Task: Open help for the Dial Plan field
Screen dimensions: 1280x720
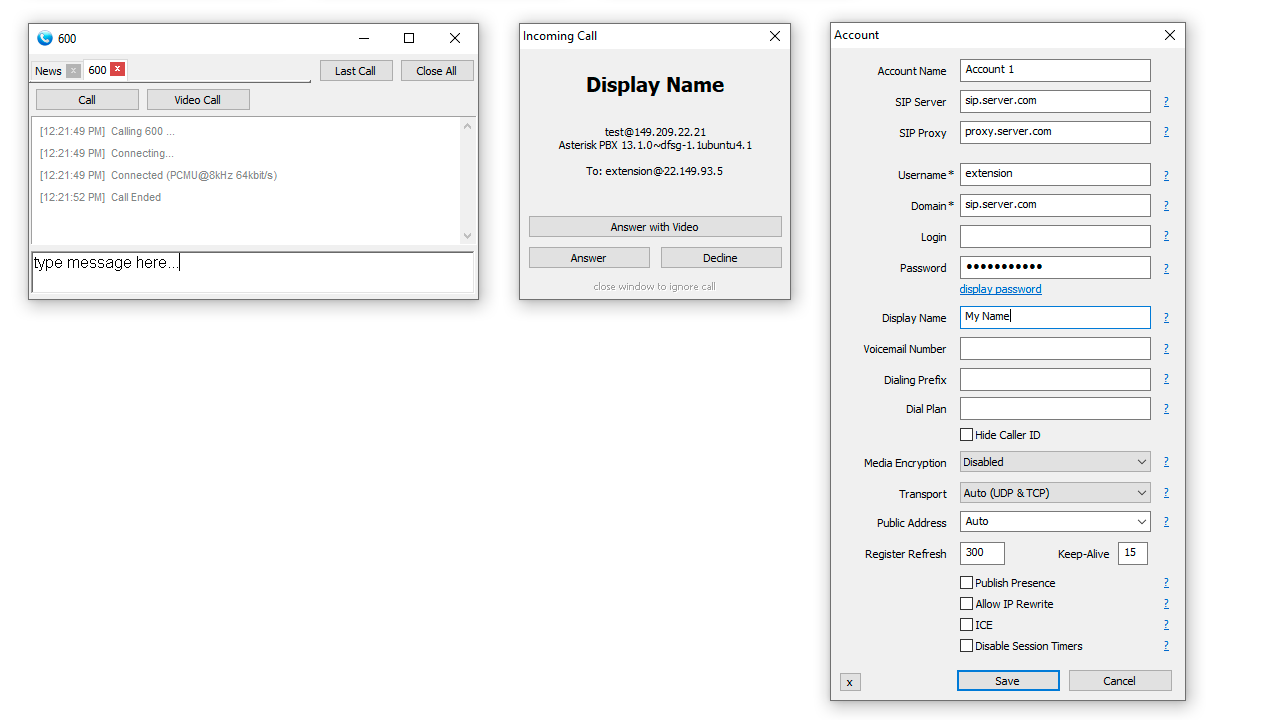Action: 1166,409
